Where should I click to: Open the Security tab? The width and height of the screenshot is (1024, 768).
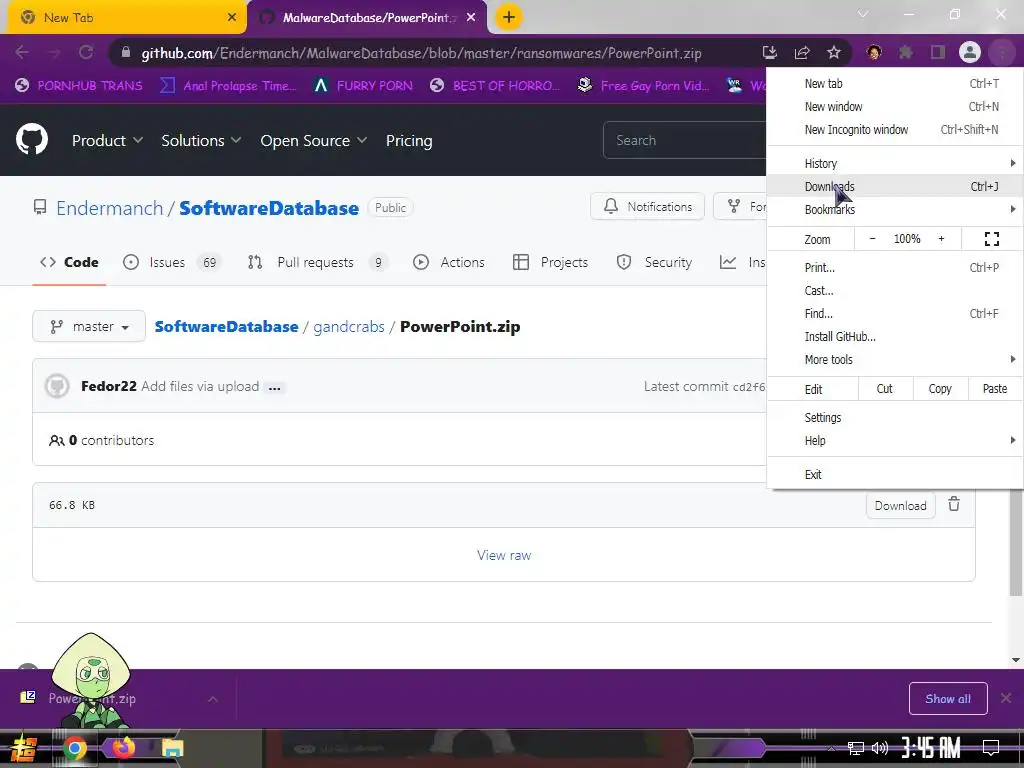[x=654, y=262]
